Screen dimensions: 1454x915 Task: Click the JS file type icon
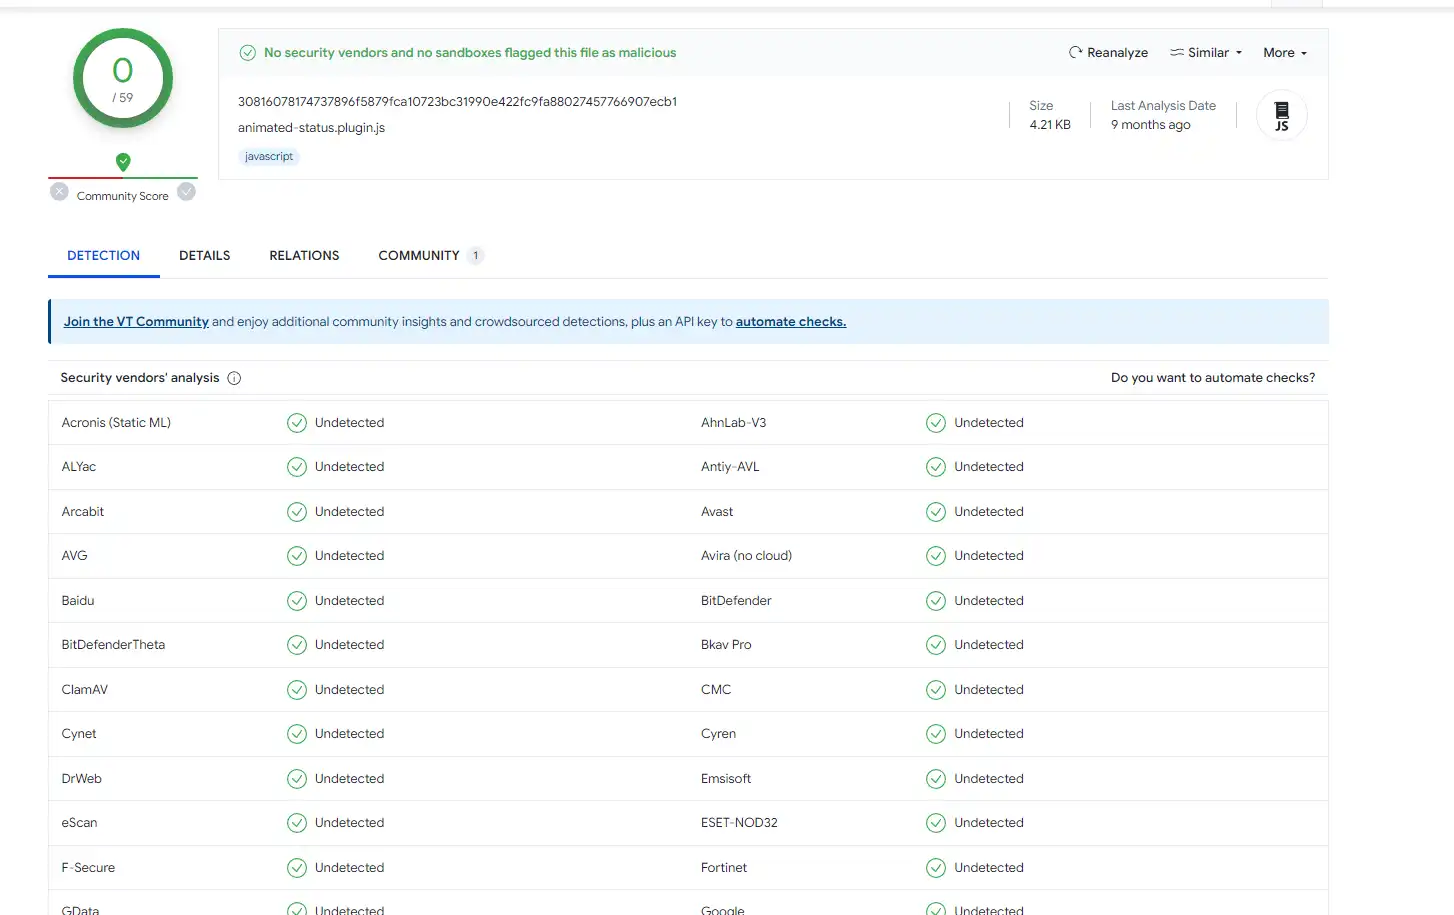pos(1282,116)
